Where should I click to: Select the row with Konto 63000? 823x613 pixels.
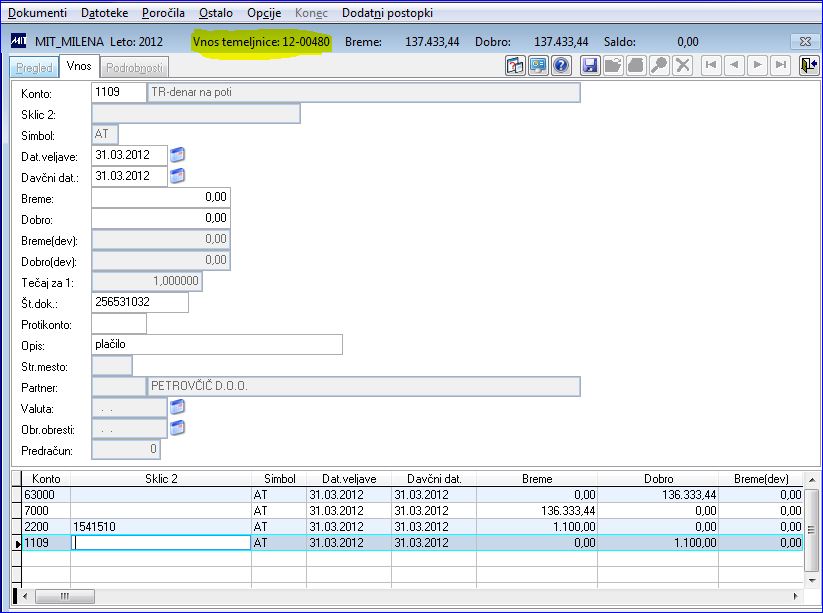412,494
